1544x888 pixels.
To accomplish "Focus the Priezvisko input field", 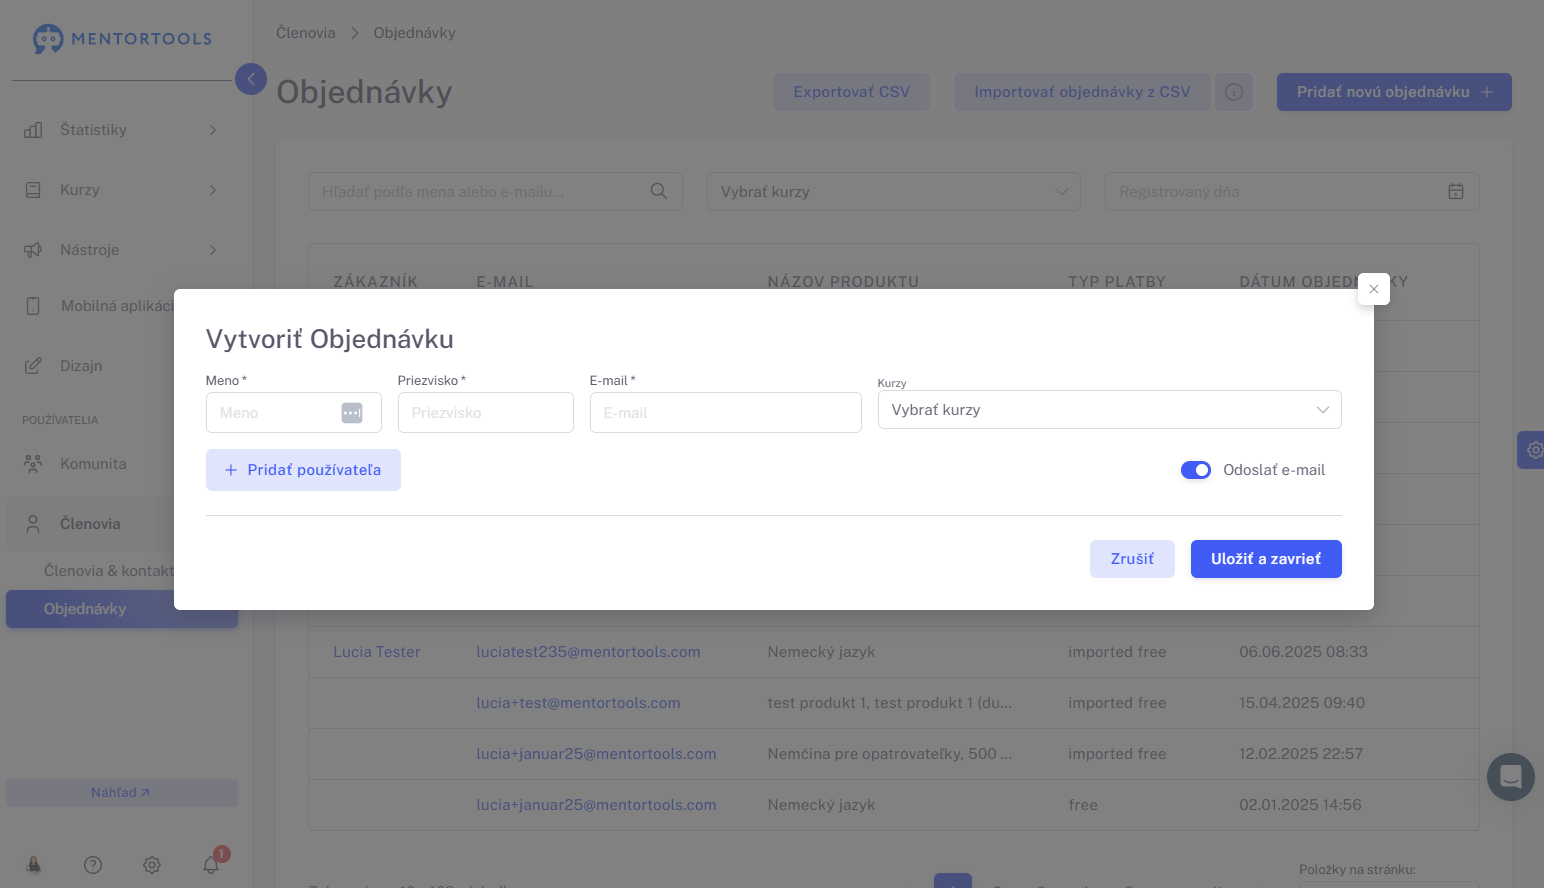I will [x=485, y=413].
